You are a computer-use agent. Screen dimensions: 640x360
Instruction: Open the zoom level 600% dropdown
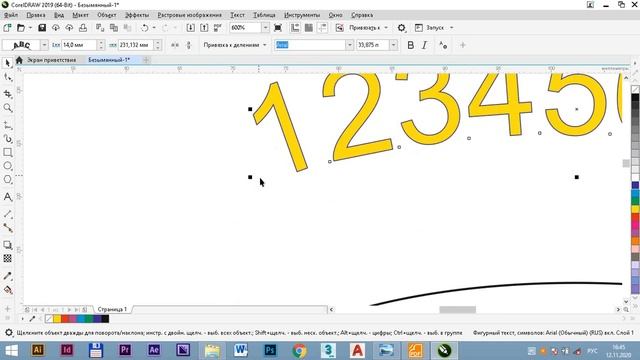(x=265, y=28)
